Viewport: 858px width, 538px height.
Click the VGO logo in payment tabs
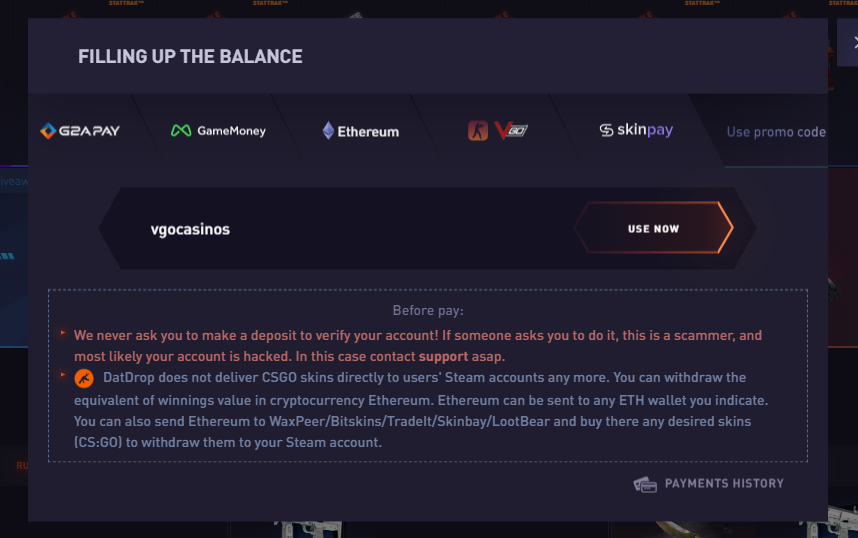click(511, 131)
